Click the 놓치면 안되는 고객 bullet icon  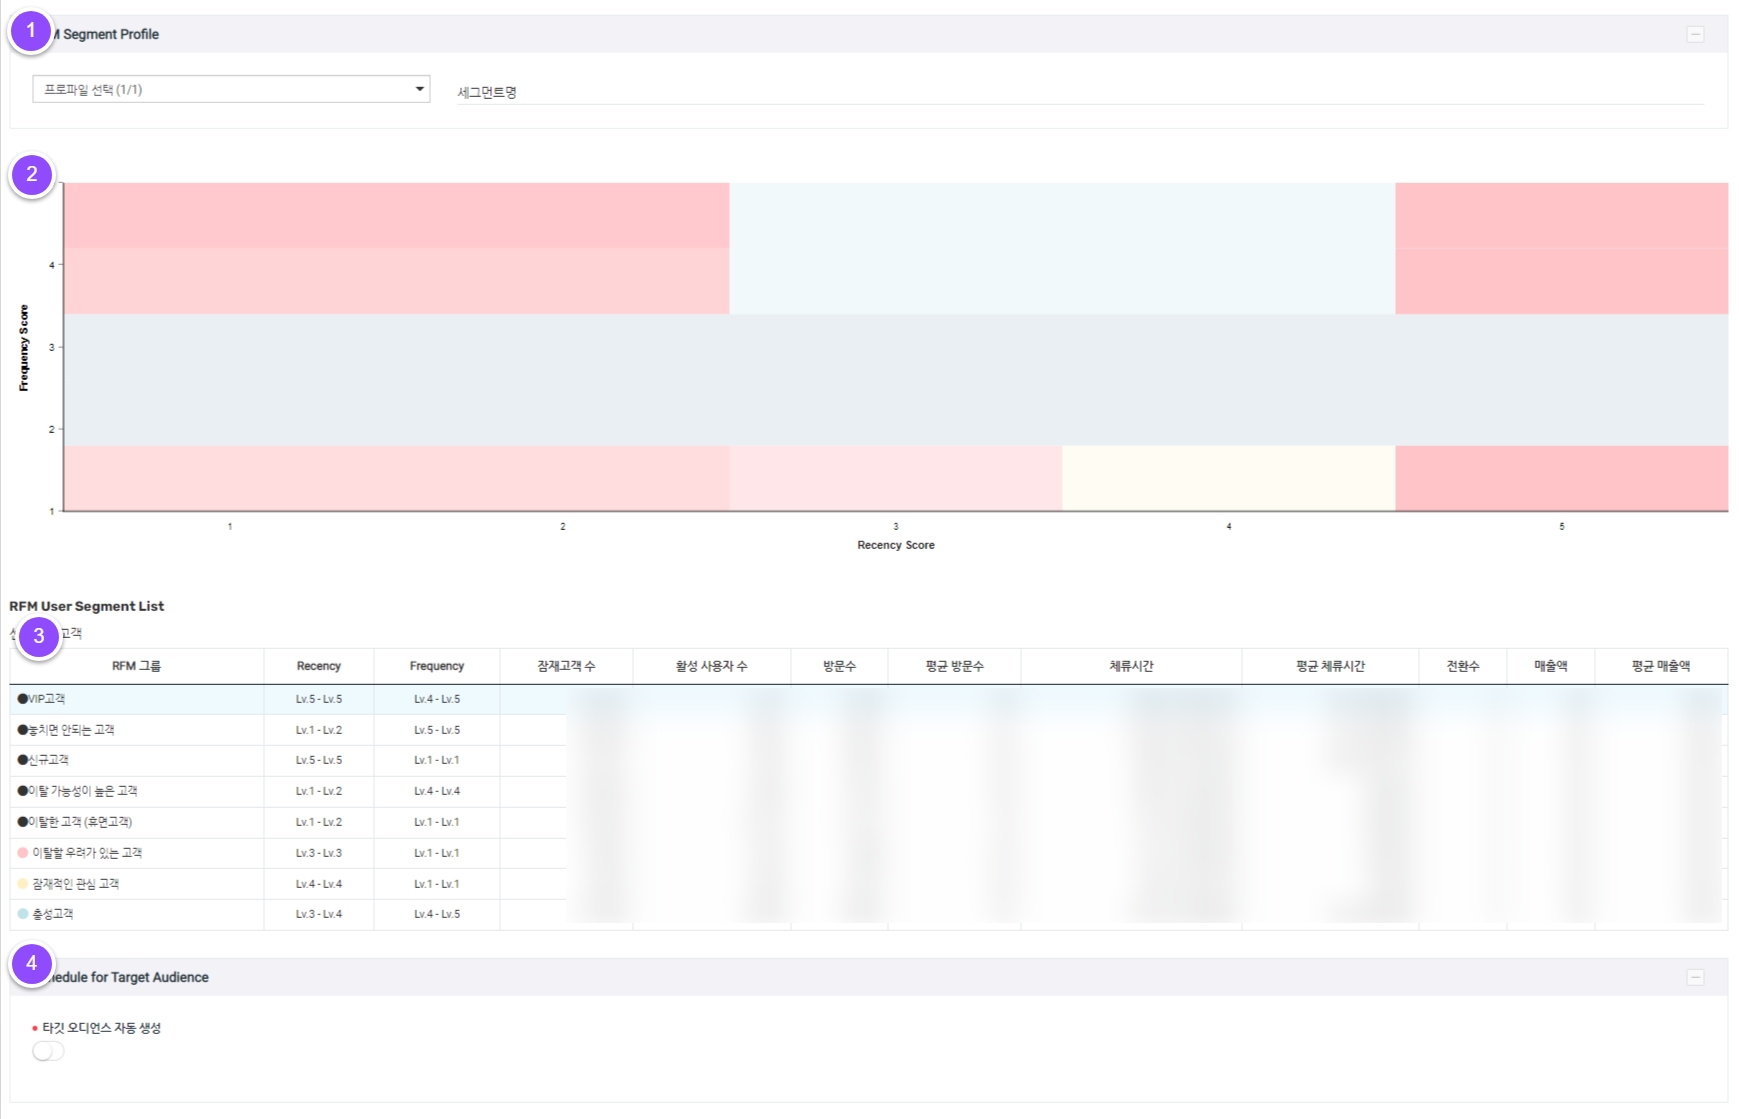point(23,730)
